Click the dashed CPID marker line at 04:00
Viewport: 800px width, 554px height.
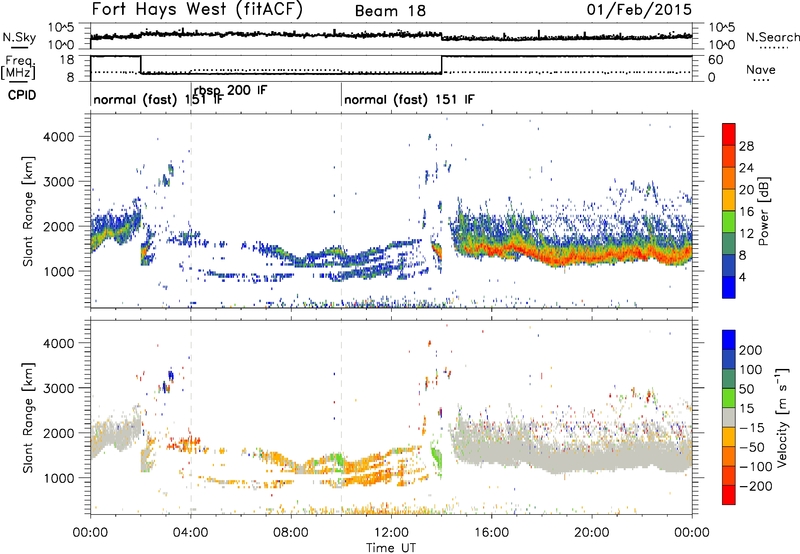coord(191,211)
